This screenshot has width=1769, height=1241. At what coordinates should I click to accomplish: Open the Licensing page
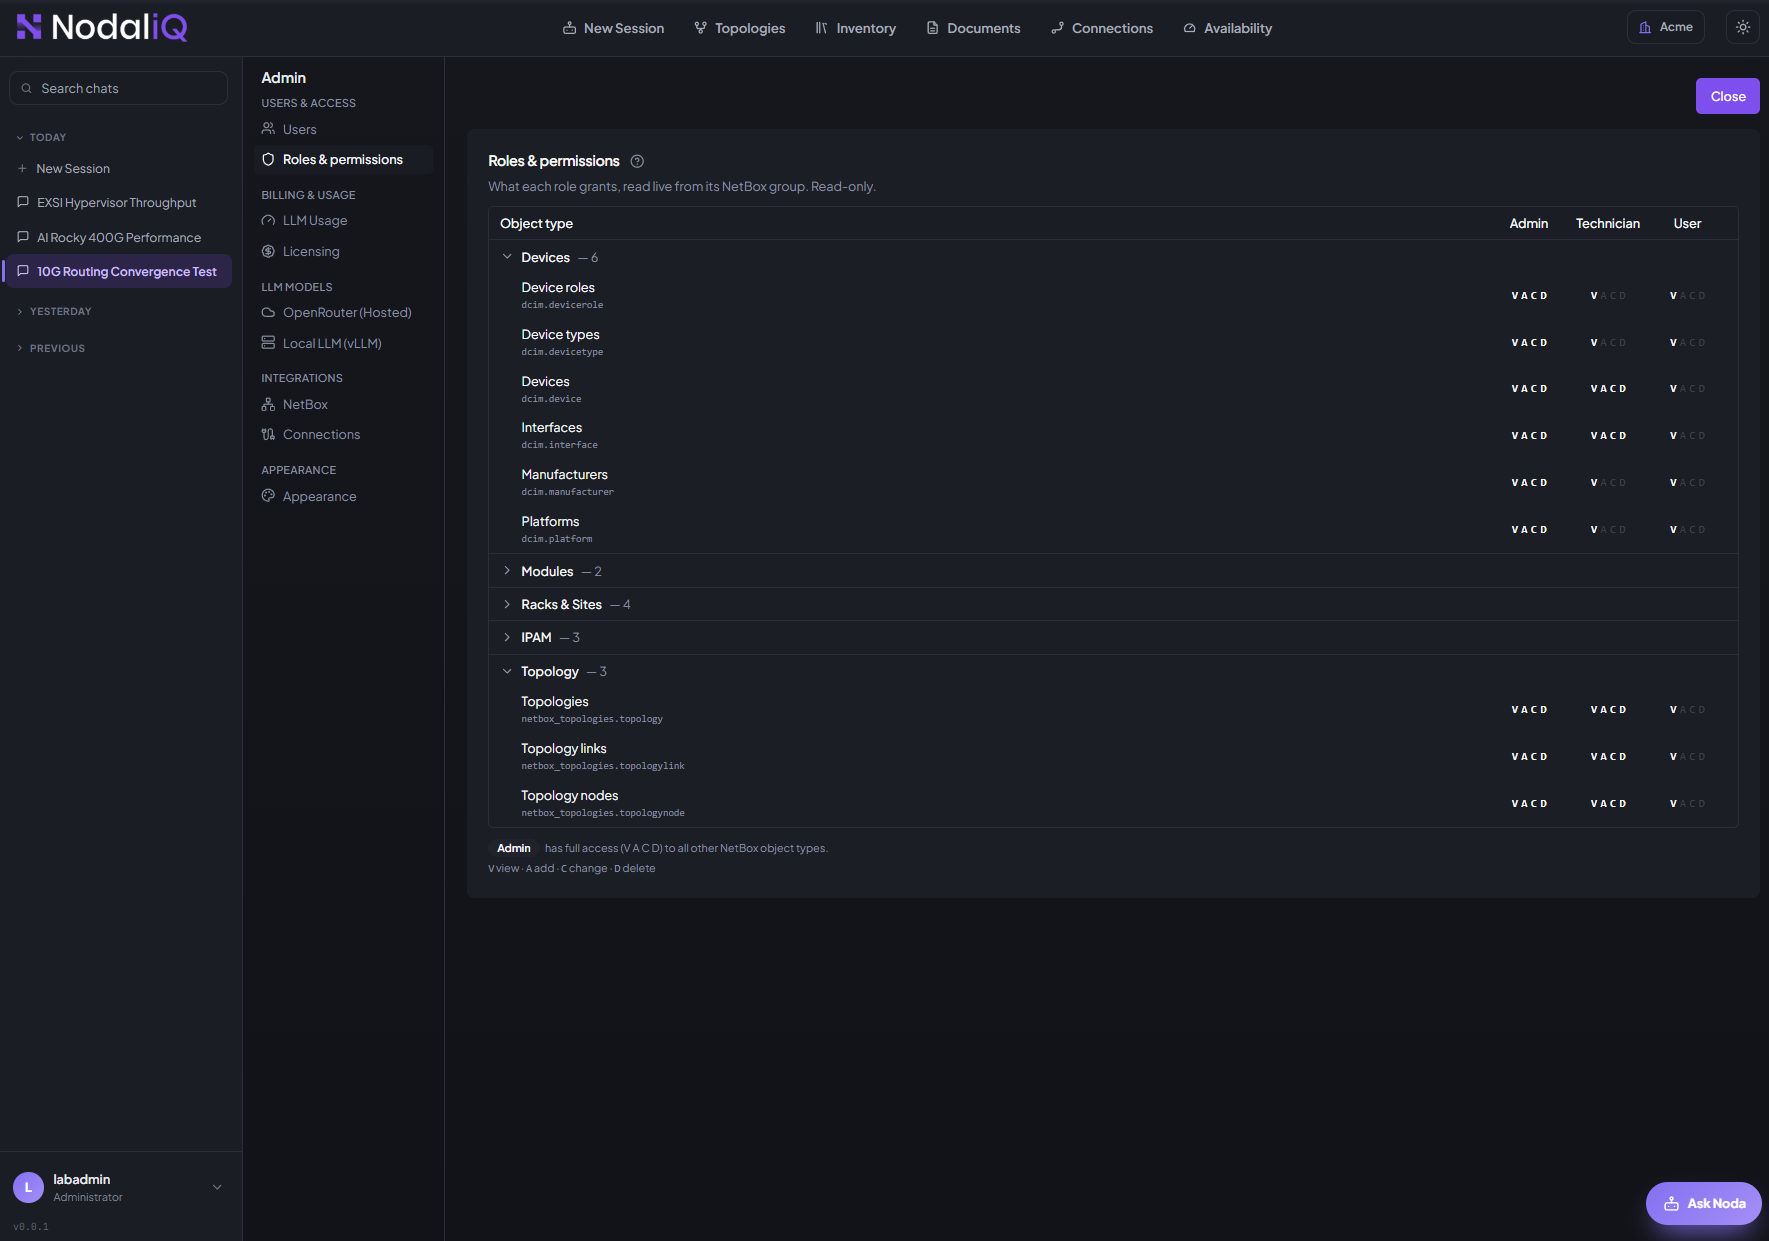pyautogui.click(x=343, y=251)
